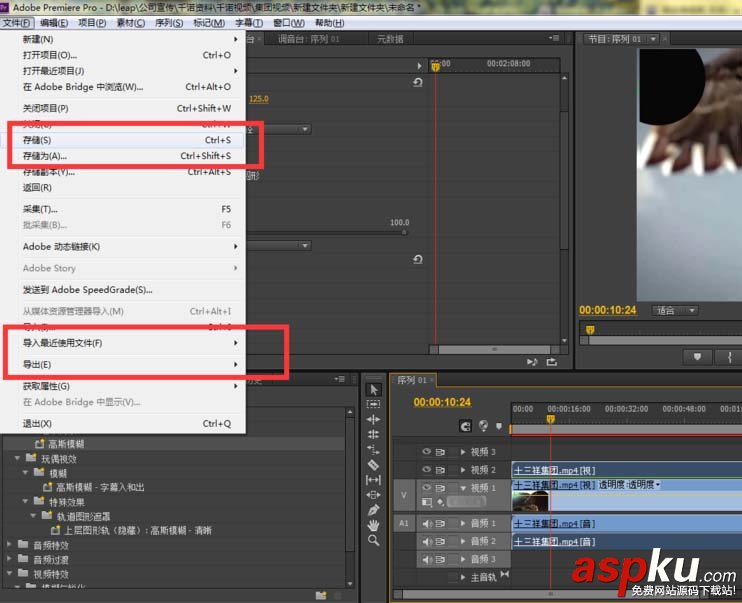Open 透明度 clip effect dropdown on 视频 1
The image size is (742, 603).
pos(659,485)
